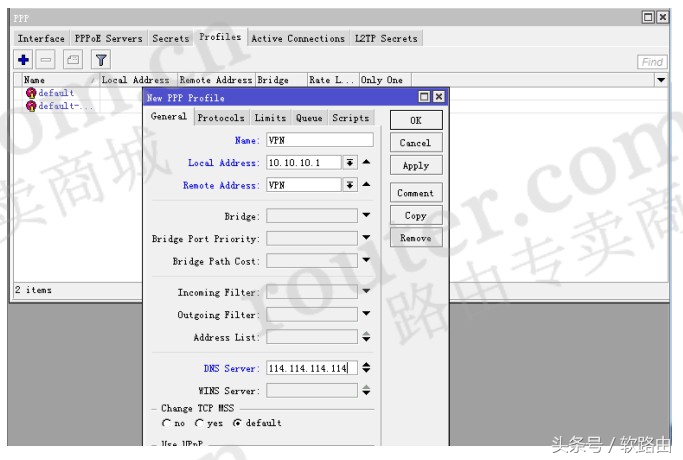Viewport: 683px width, 460px height.
Task: Click the Comment button
Action: (416, 193)
